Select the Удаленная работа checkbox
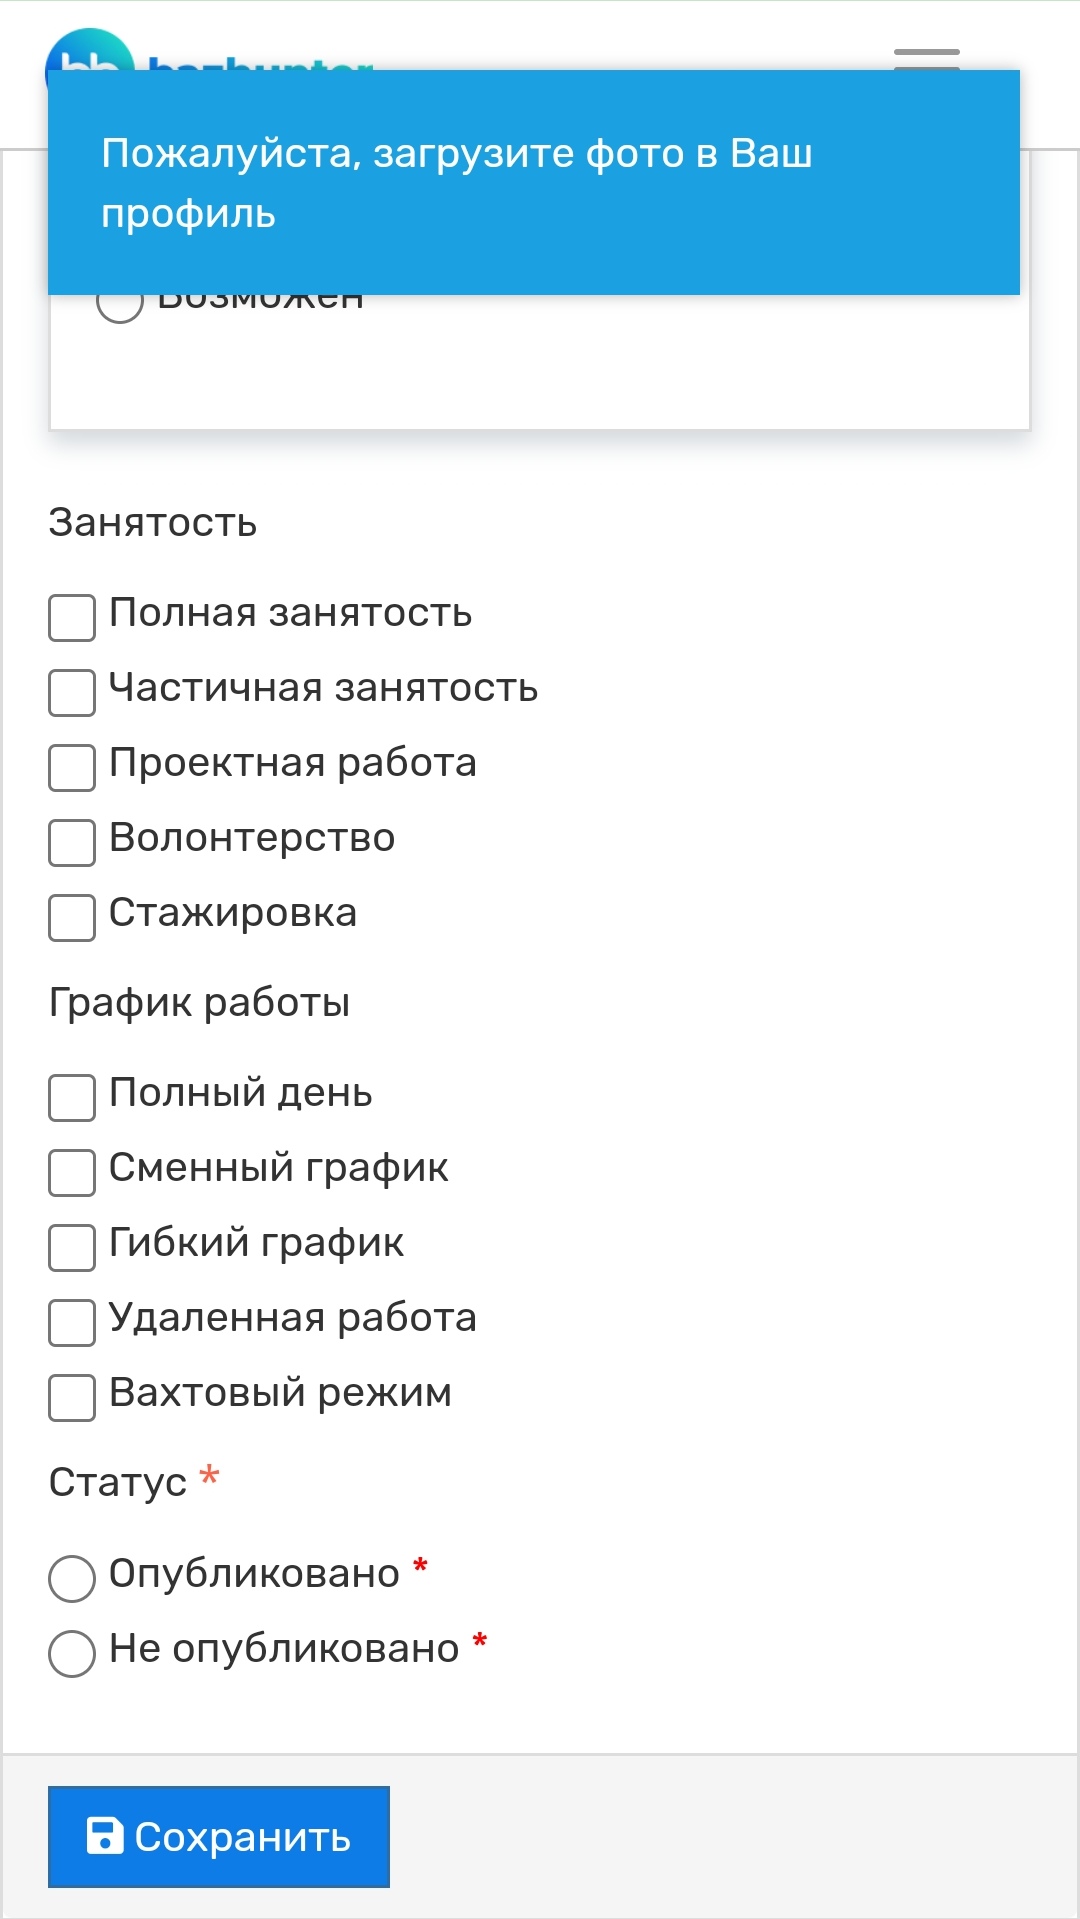This screenshot has width=1080, height=1919. coord(72,1322)
